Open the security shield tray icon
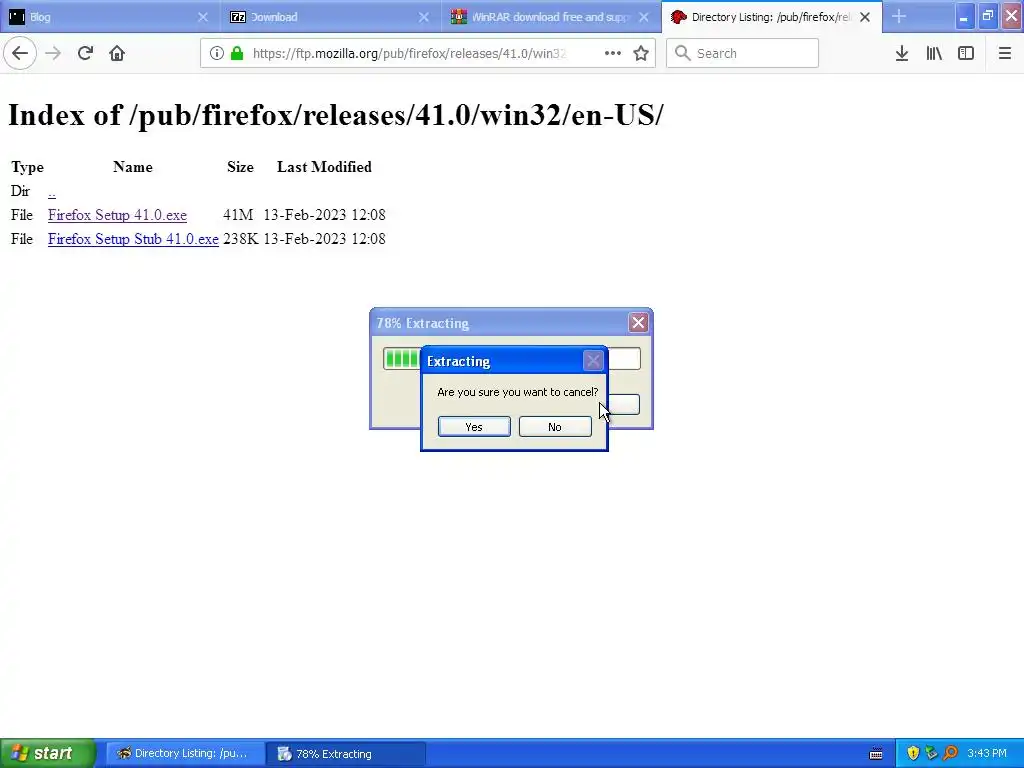The height and width of the screenshot is (768, 1024). 913,753
